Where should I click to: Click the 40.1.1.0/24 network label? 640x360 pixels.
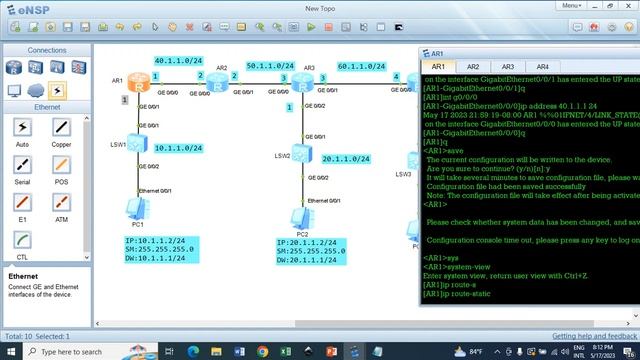178,61
